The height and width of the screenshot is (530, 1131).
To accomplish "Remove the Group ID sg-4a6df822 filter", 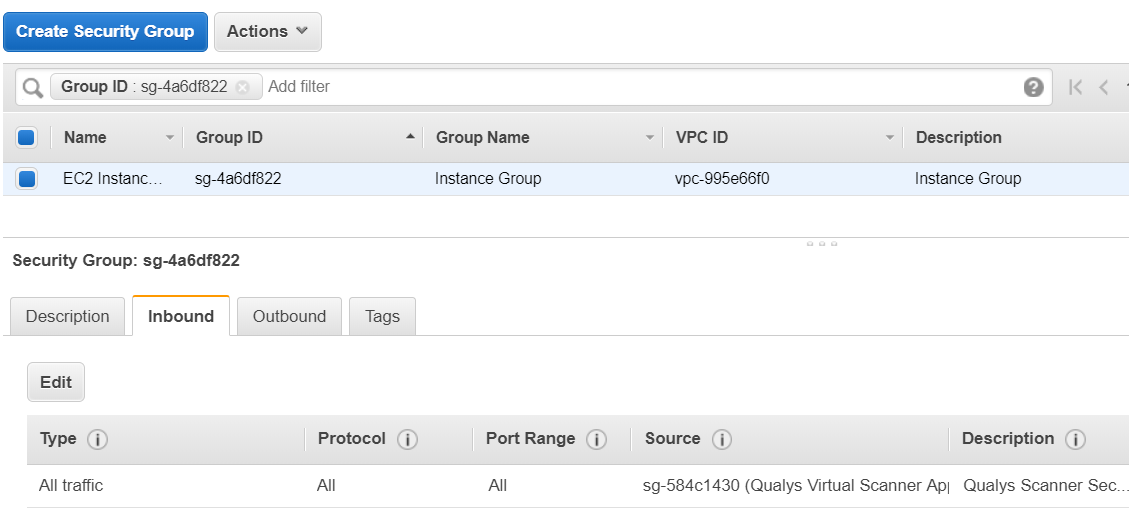I will click(243, 87).
